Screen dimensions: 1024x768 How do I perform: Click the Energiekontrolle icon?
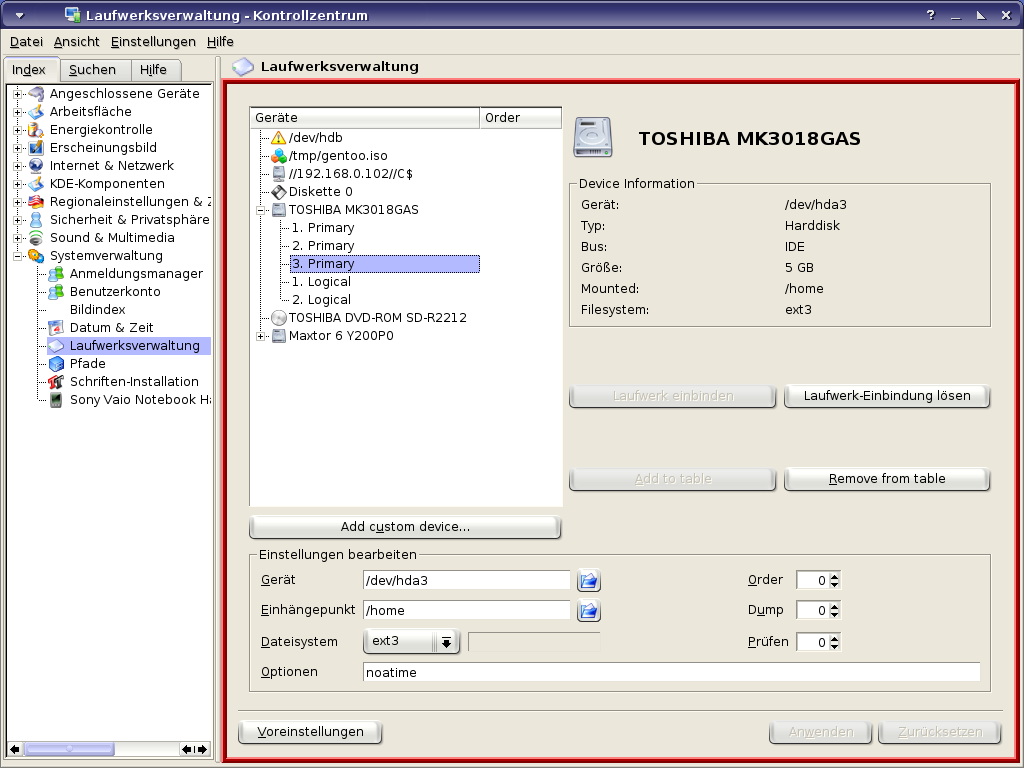[37, 129]
